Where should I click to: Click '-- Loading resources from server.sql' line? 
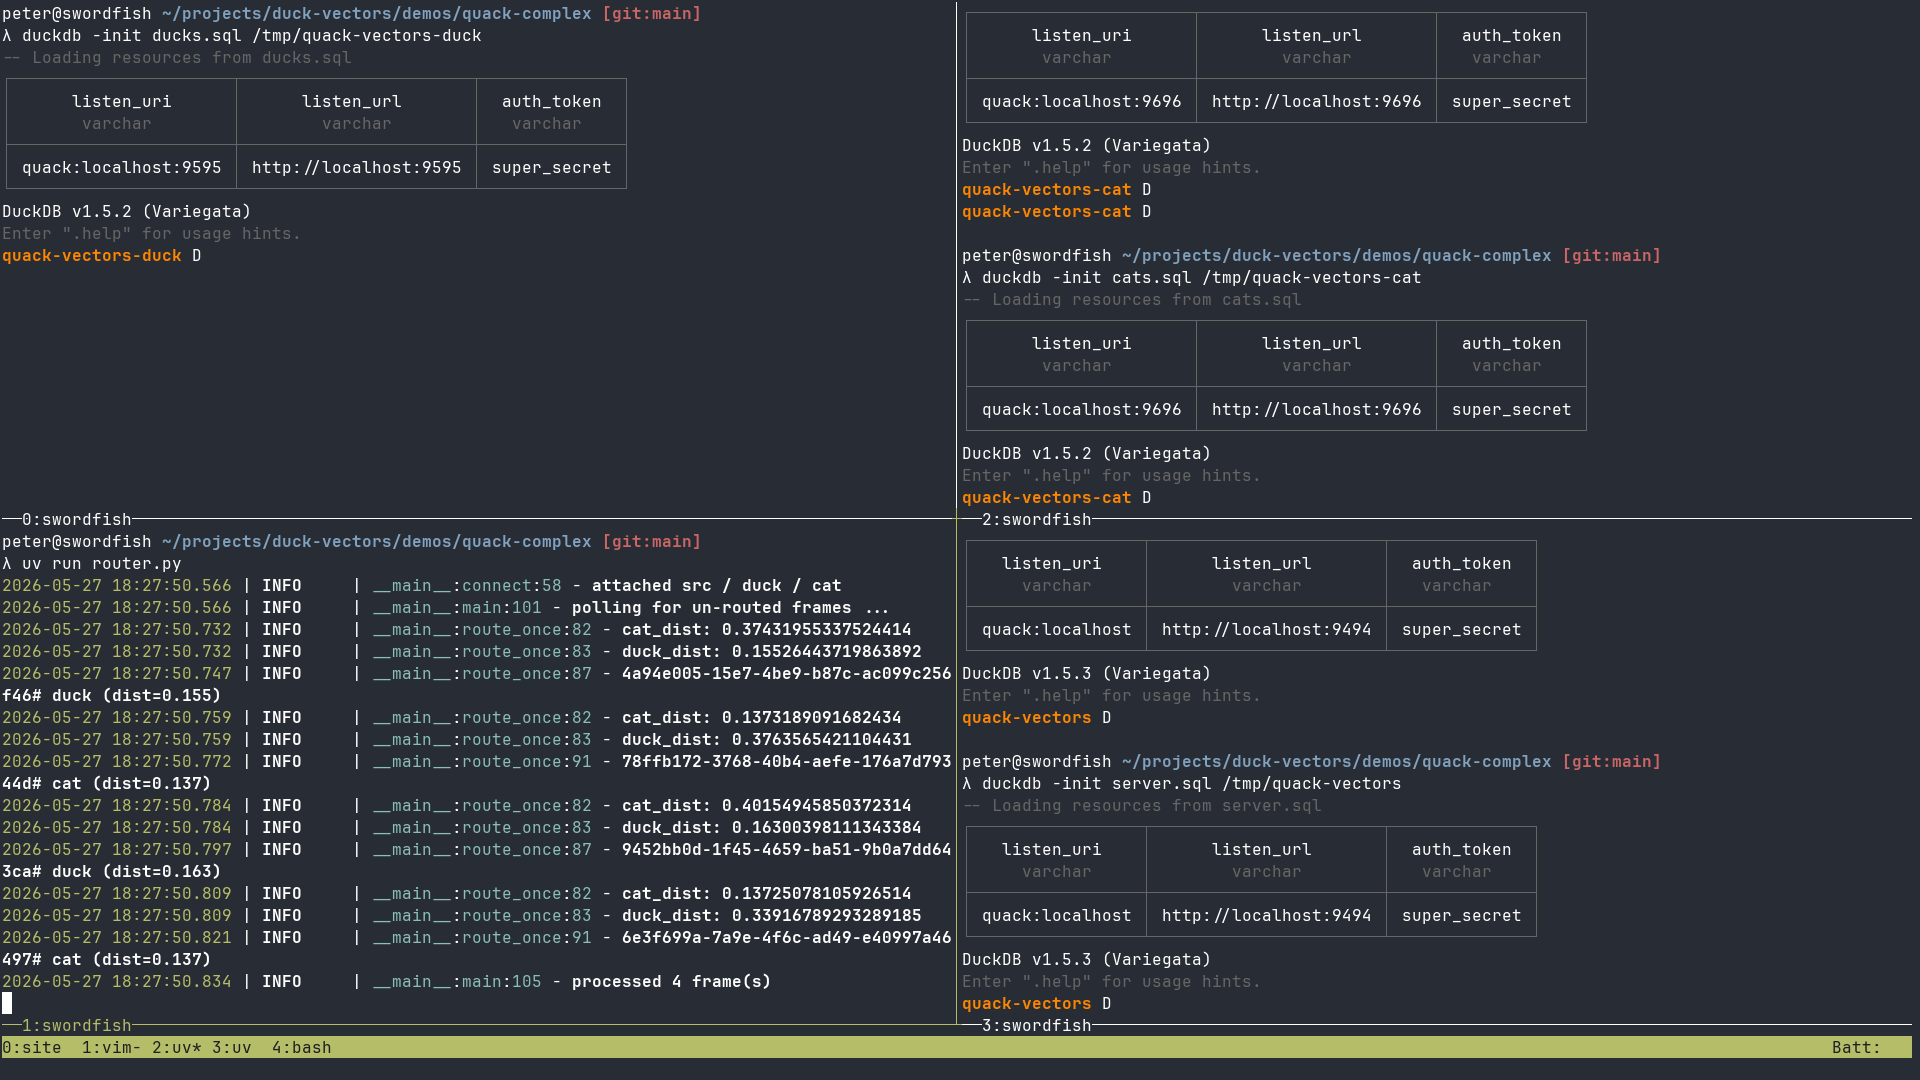(1142, 805)
